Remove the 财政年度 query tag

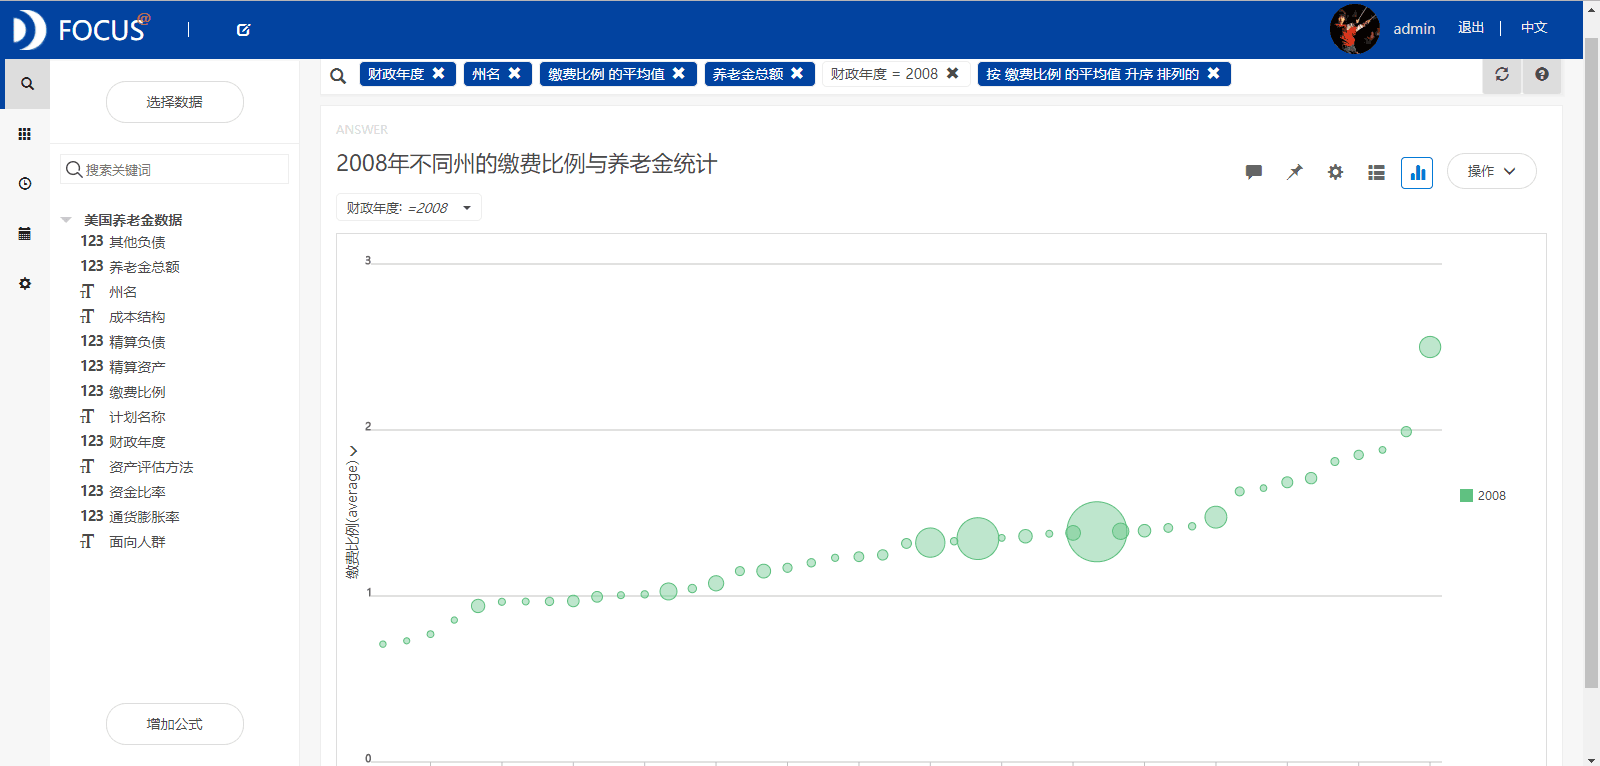pos(439,73)
